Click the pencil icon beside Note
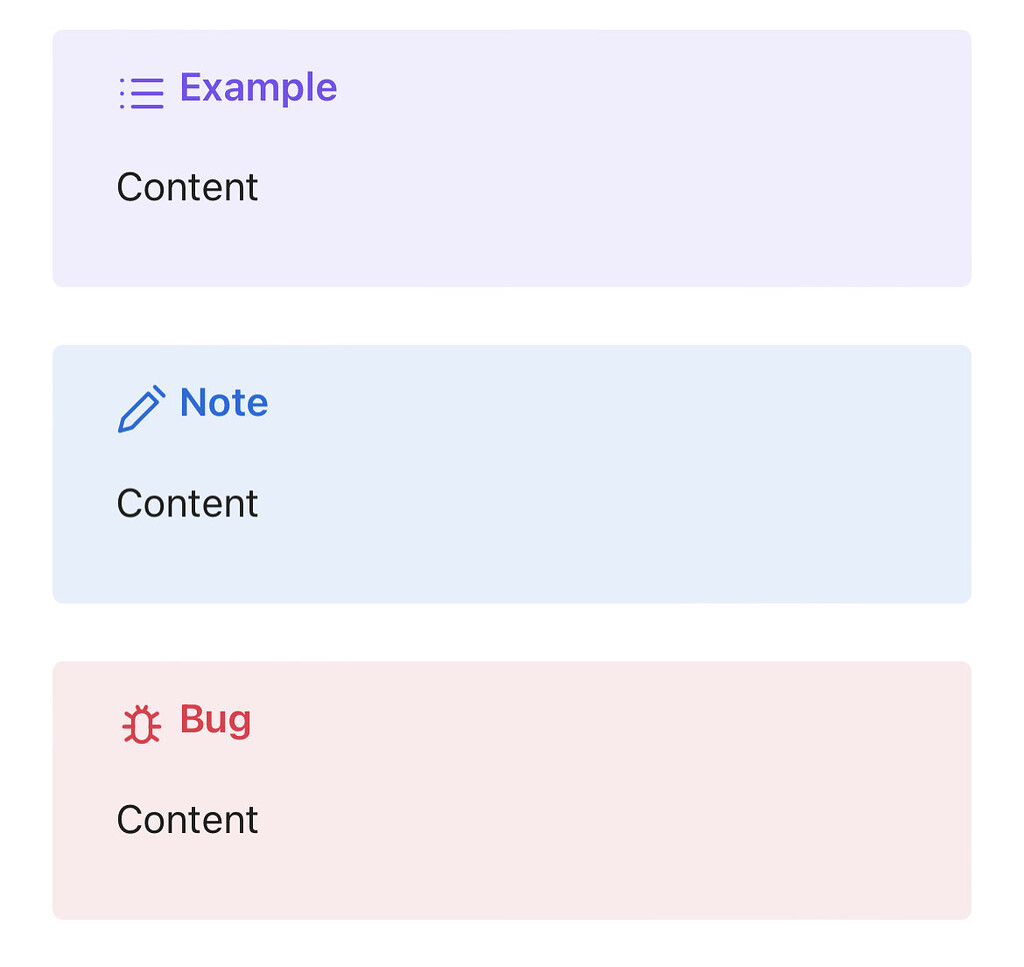 pos(142,409)
